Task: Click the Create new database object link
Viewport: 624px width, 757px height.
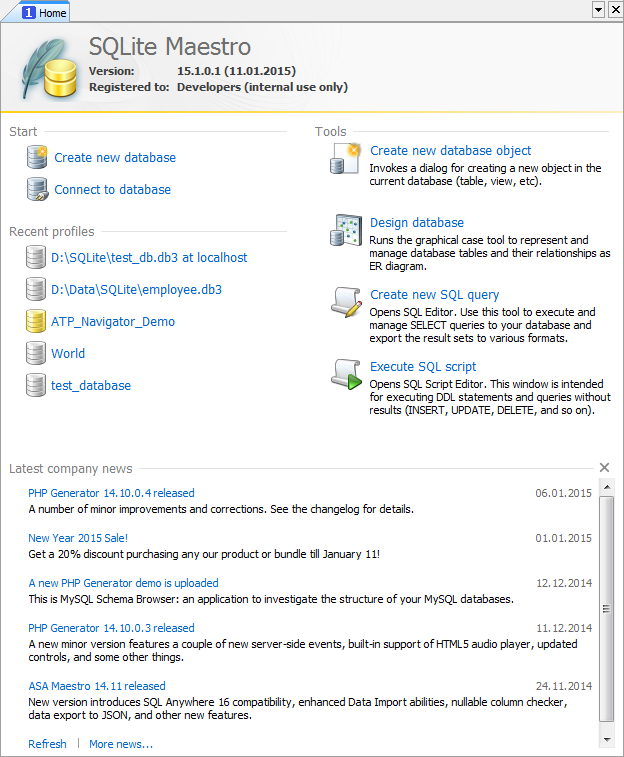Action: (x=450, y=151)
